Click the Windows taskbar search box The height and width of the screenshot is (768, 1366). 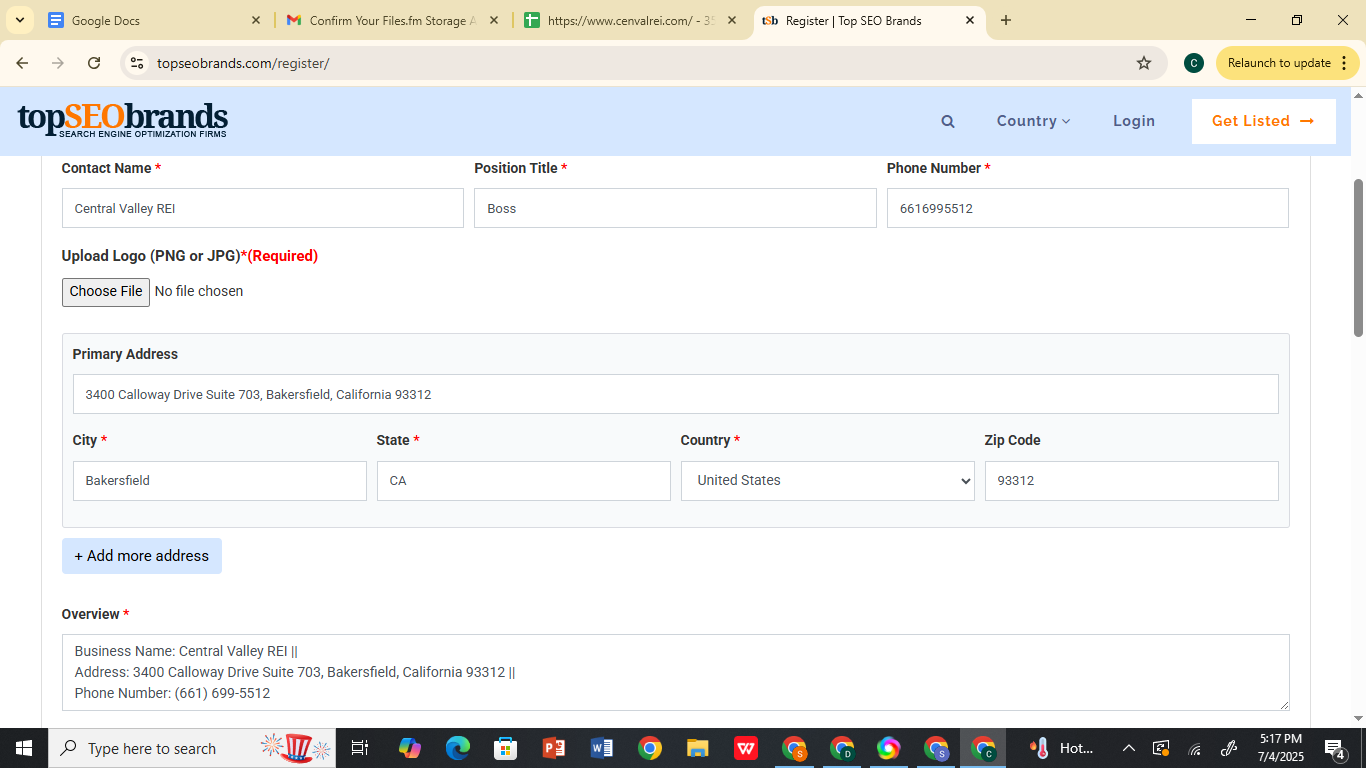pos(193,748)
